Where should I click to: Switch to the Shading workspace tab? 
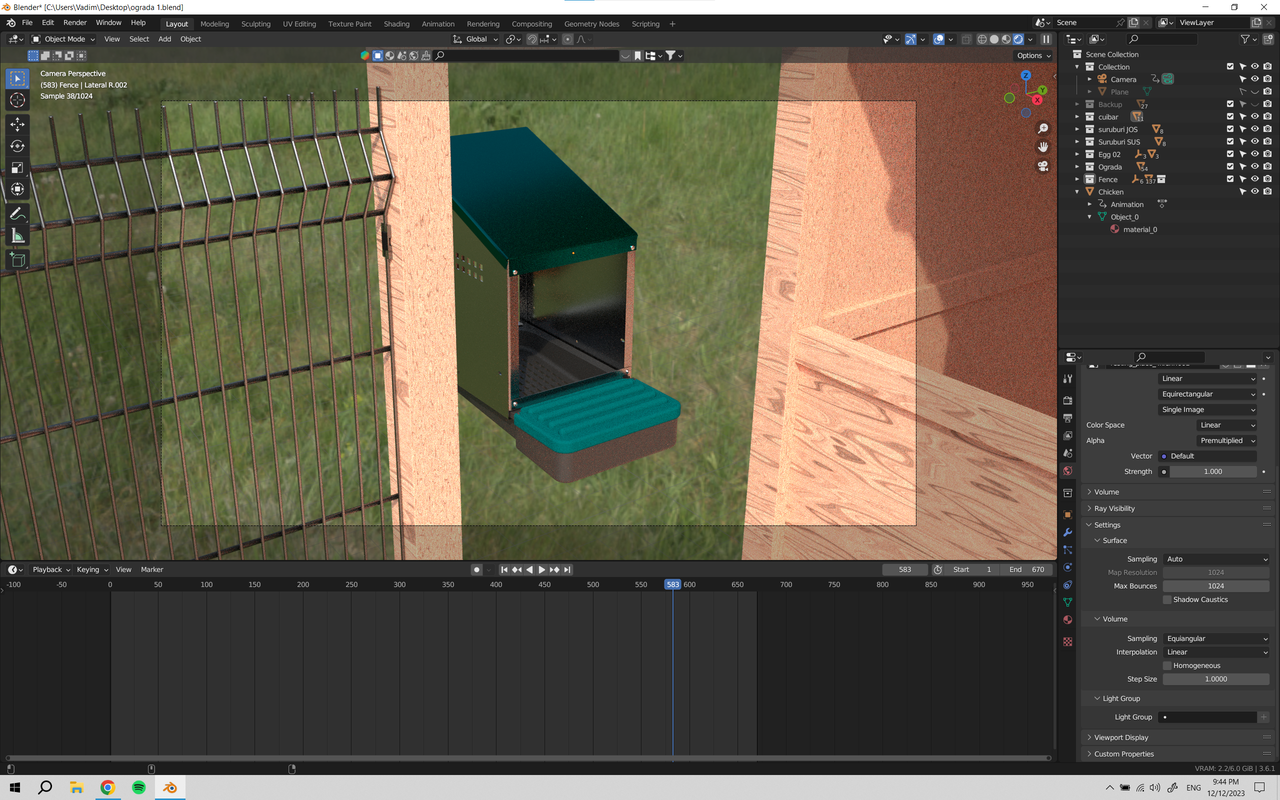(x=396, y=23)
